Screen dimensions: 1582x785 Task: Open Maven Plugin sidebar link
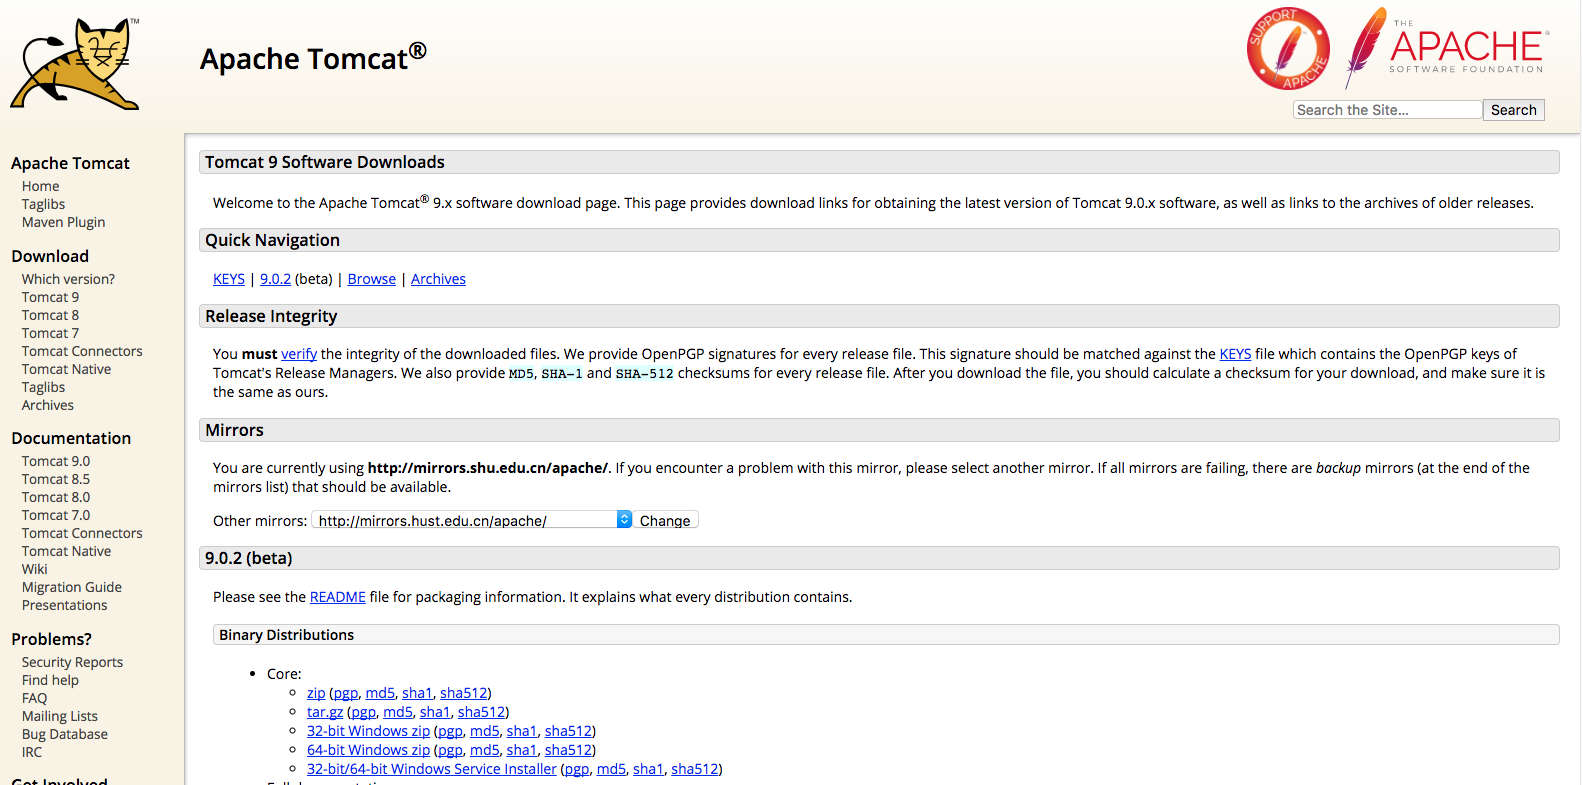[x=64, y=222]
